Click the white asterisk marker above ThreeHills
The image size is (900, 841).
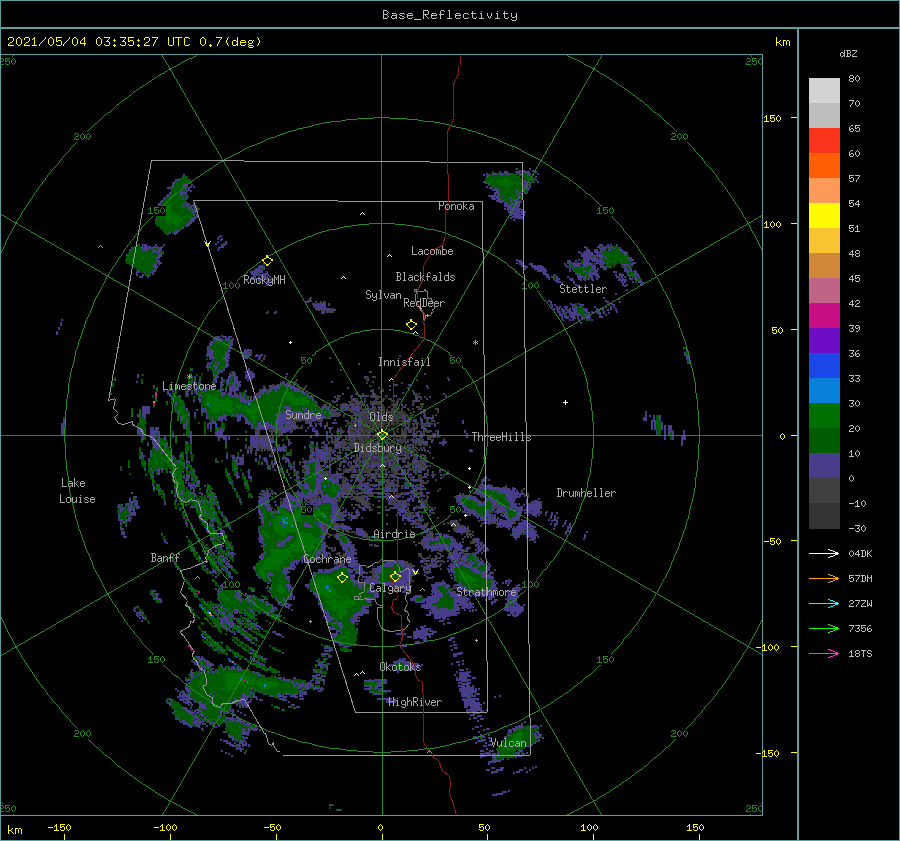[x=475, y=343]
